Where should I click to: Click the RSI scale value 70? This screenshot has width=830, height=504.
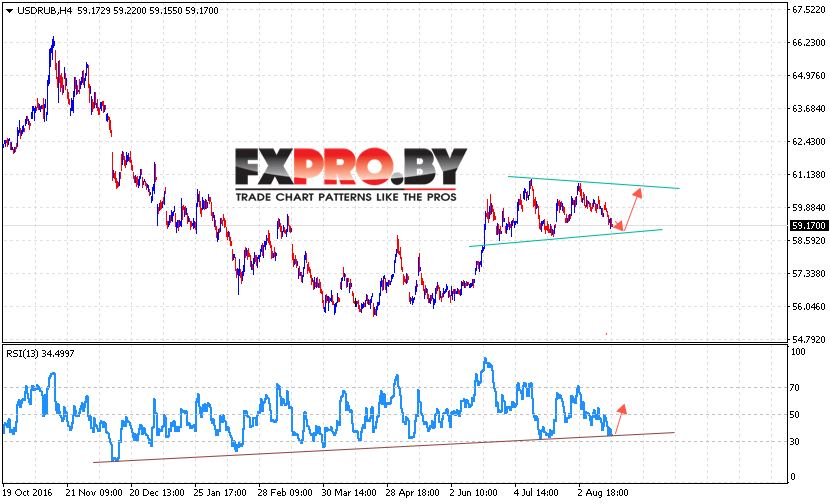tap(795, 388)
